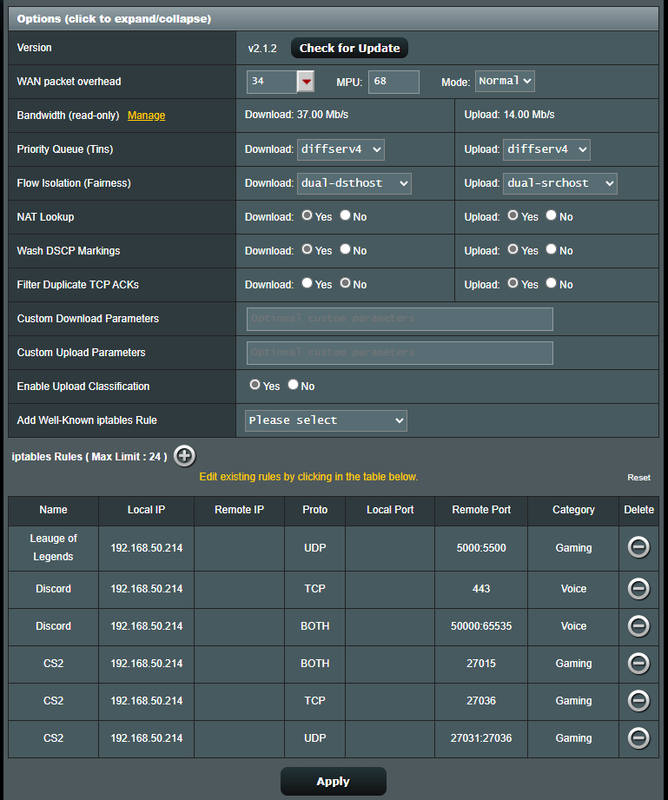The image size is (668, 800).
Task: Delete the CS2 port 27015 rule
Action: (x=638, y=663)
